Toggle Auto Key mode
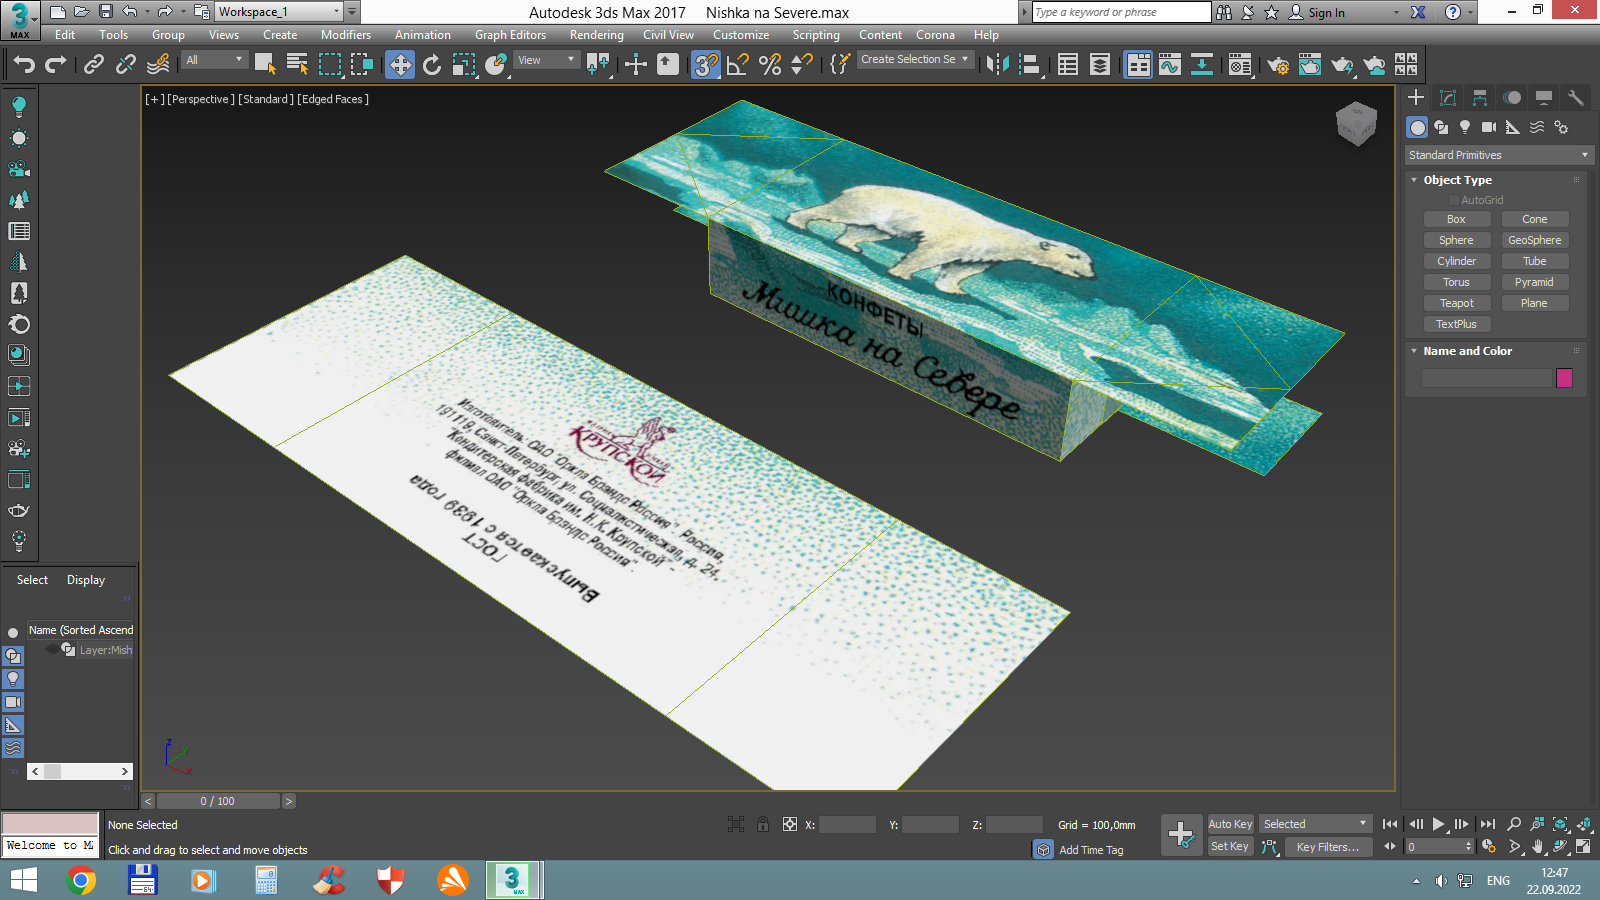Image resolution: width=1600 pixels, height=900 pixels. coord(1230,824)
